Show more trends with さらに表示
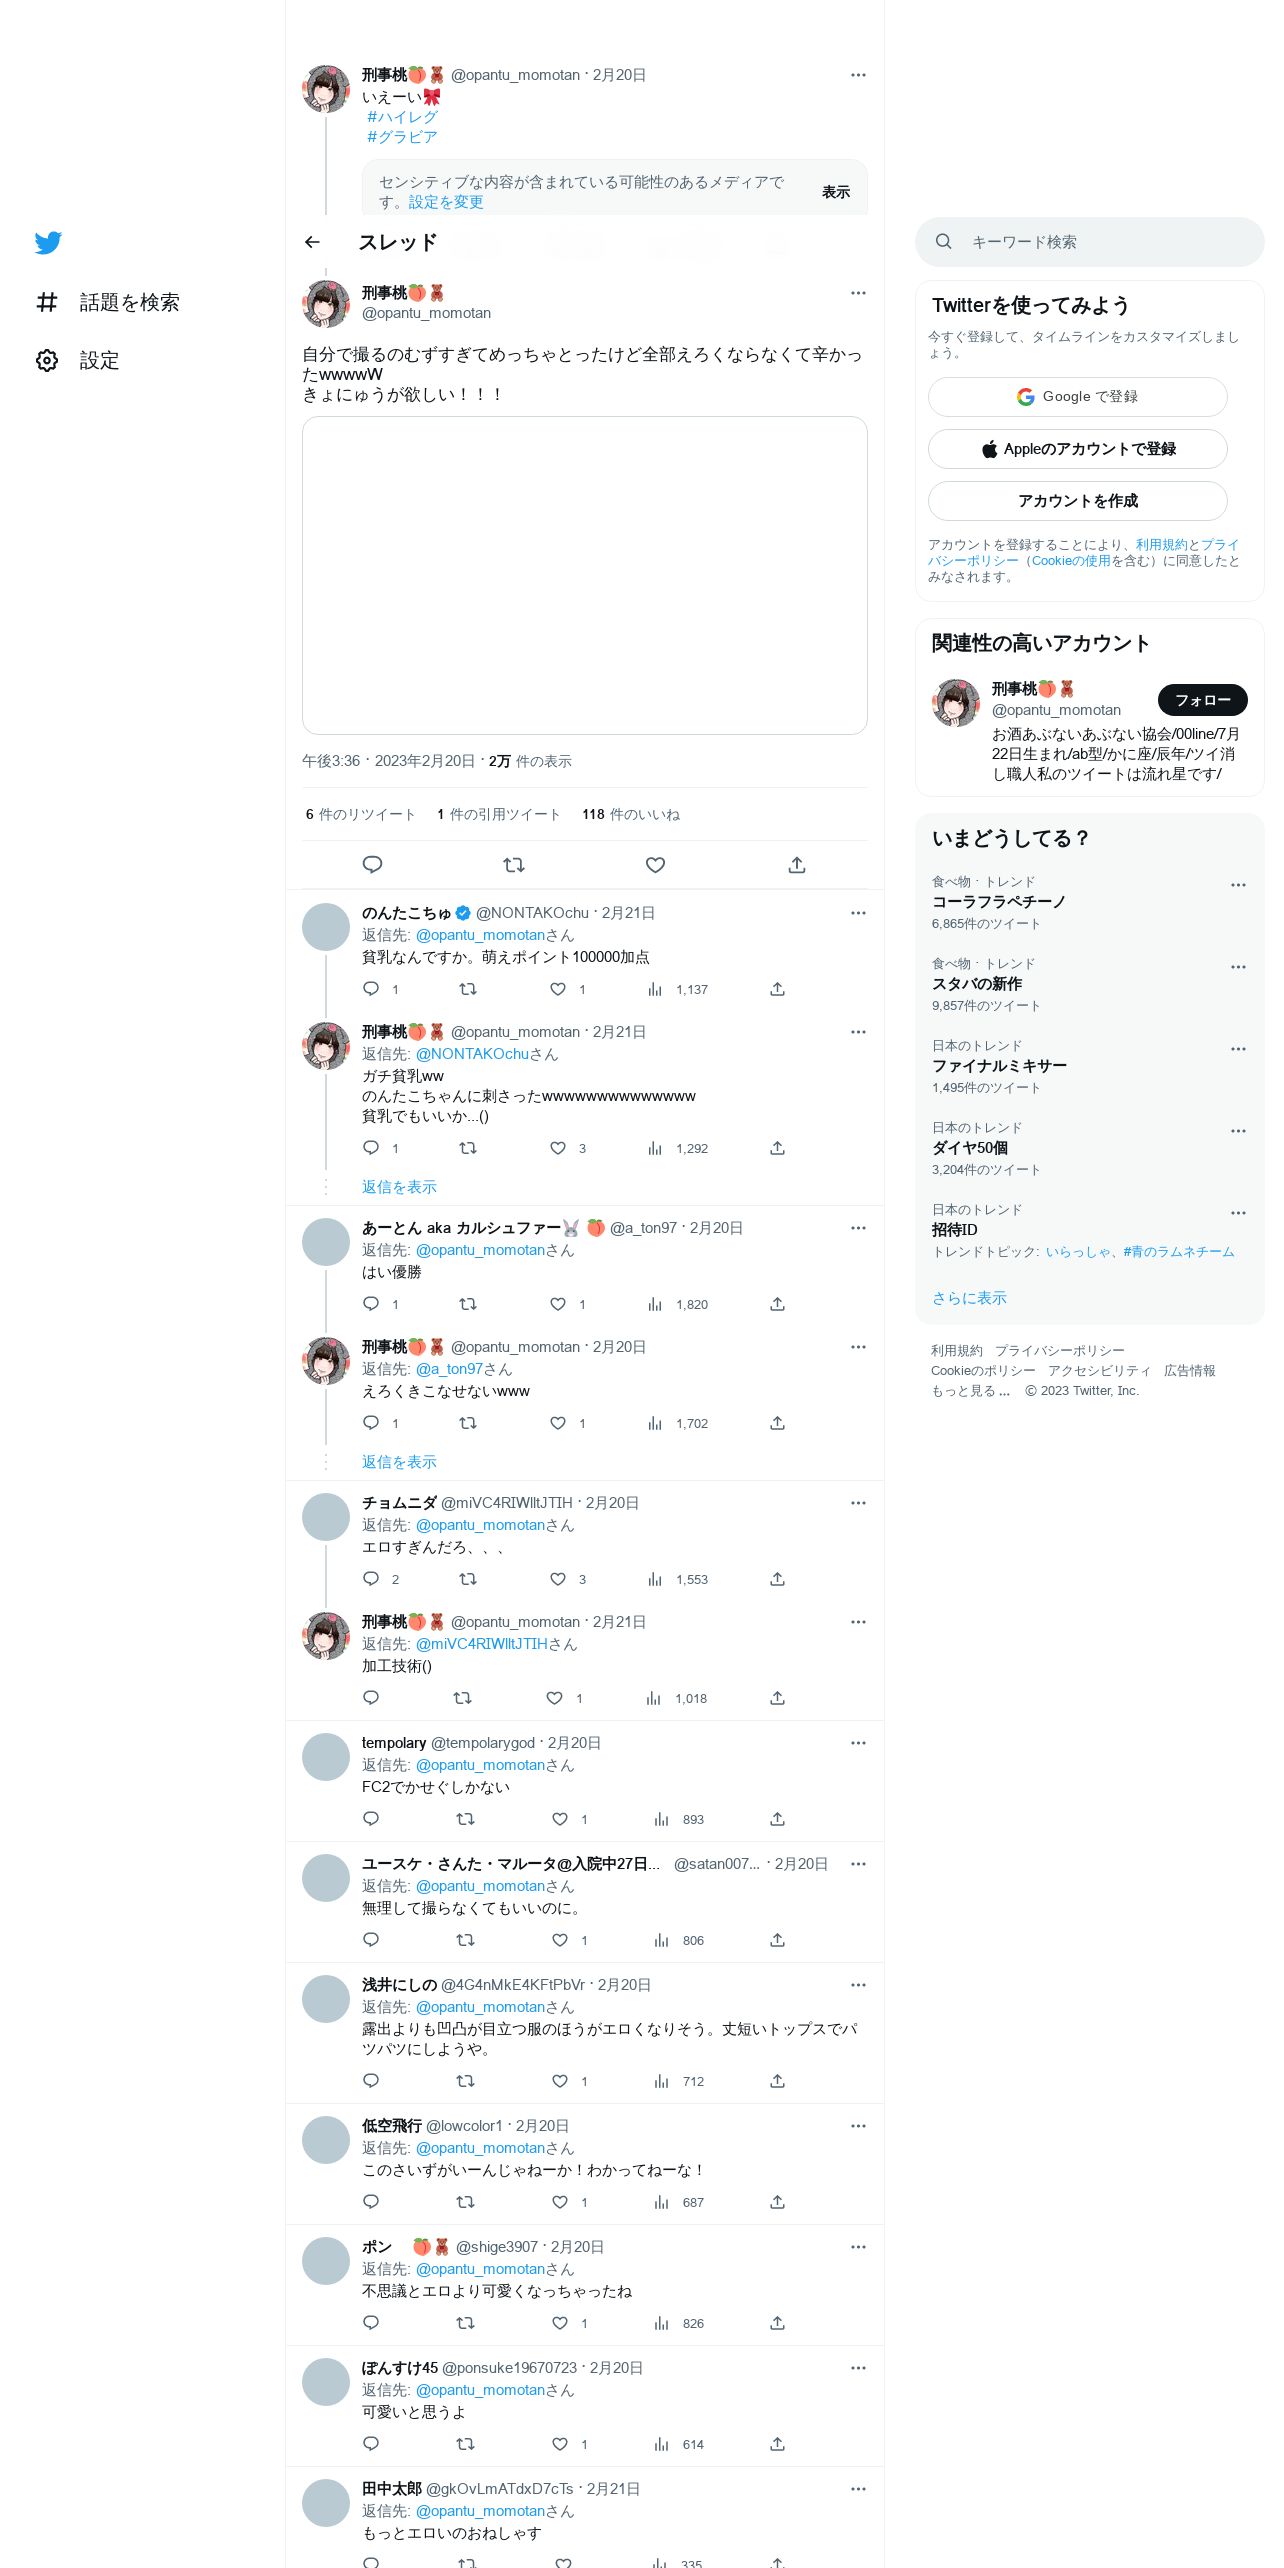Image resolution: width=1284 pixels, height=2568 pixels. (x=969, y=1298)
